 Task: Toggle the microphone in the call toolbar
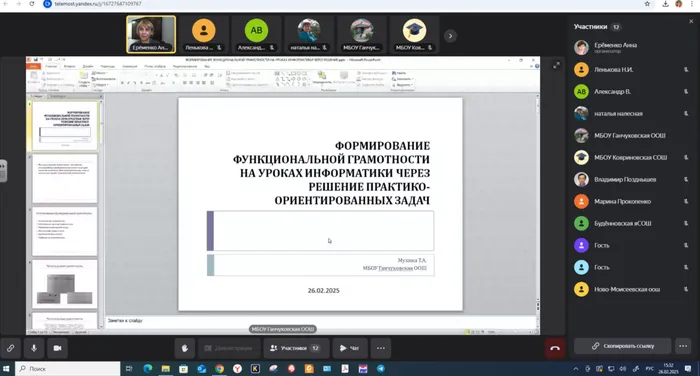click(x=34, y=348)
